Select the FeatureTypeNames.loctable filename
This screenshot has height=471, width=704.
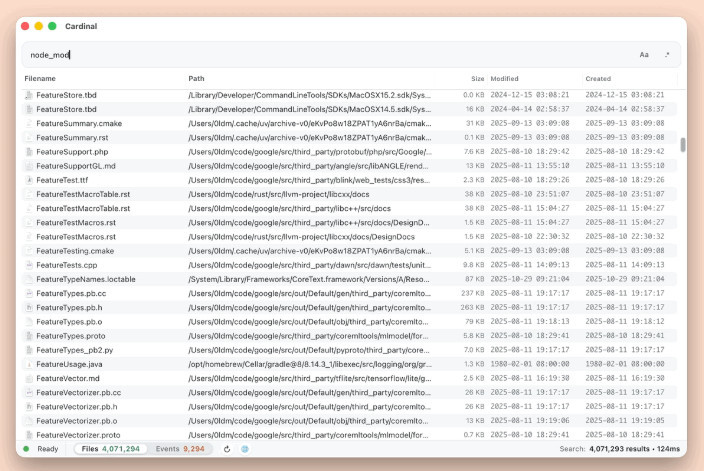coord(86,279)
